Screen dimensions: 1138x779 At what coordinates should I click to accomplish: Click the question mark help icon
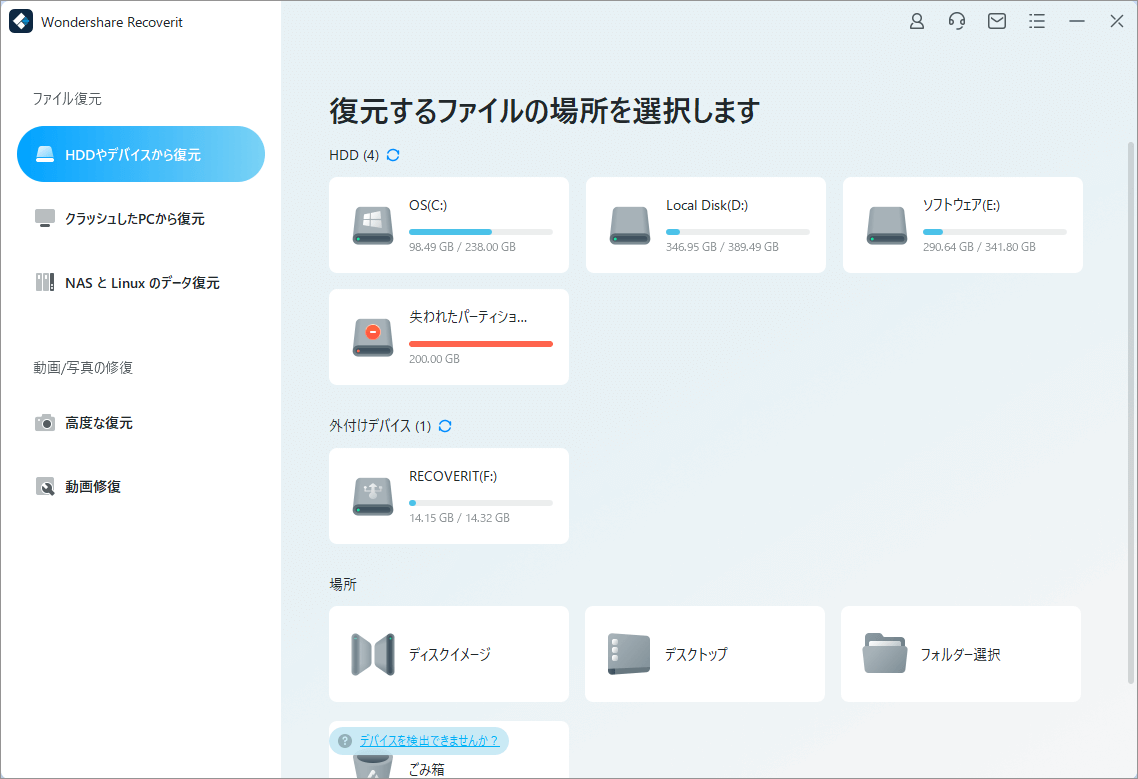tap(344, 740)
